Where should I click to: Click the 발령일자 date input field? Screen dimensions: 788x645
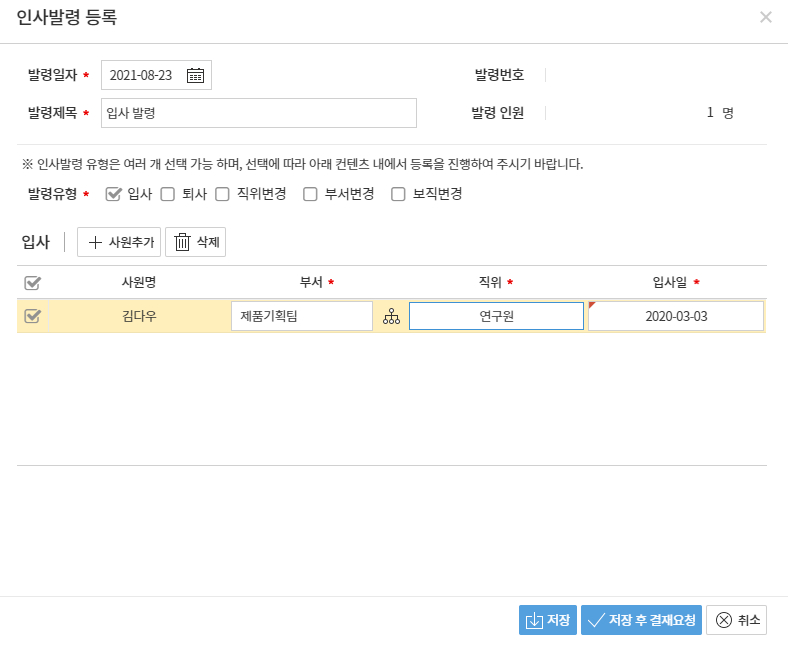143,75
